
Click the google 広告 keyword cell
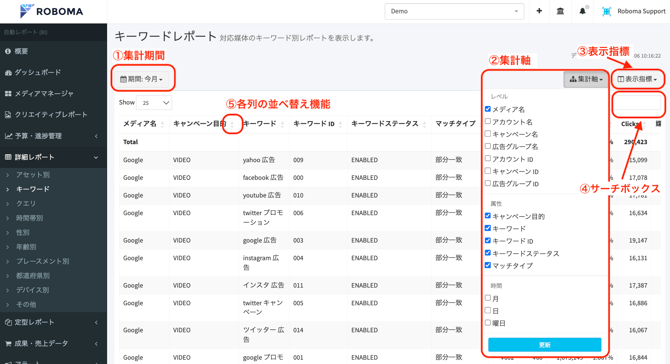tap(259, 241)
